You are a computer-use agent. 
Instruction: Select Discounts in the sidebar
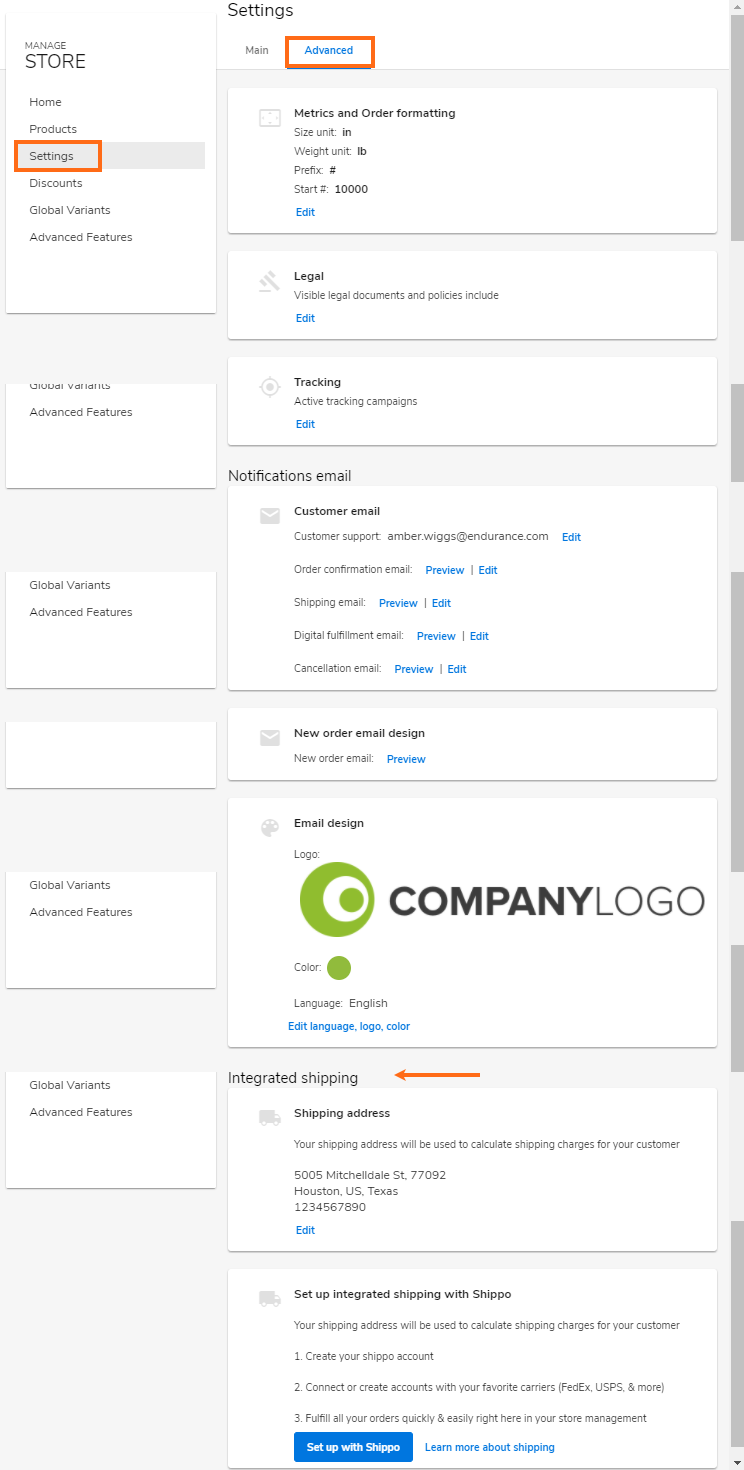click(x=55, y=182)
